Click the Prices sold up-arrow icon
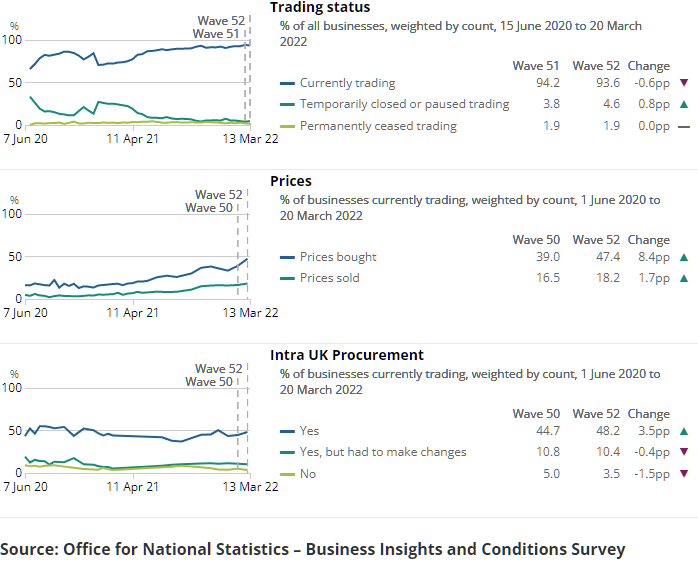698x565 pixels. click(684, 279)
